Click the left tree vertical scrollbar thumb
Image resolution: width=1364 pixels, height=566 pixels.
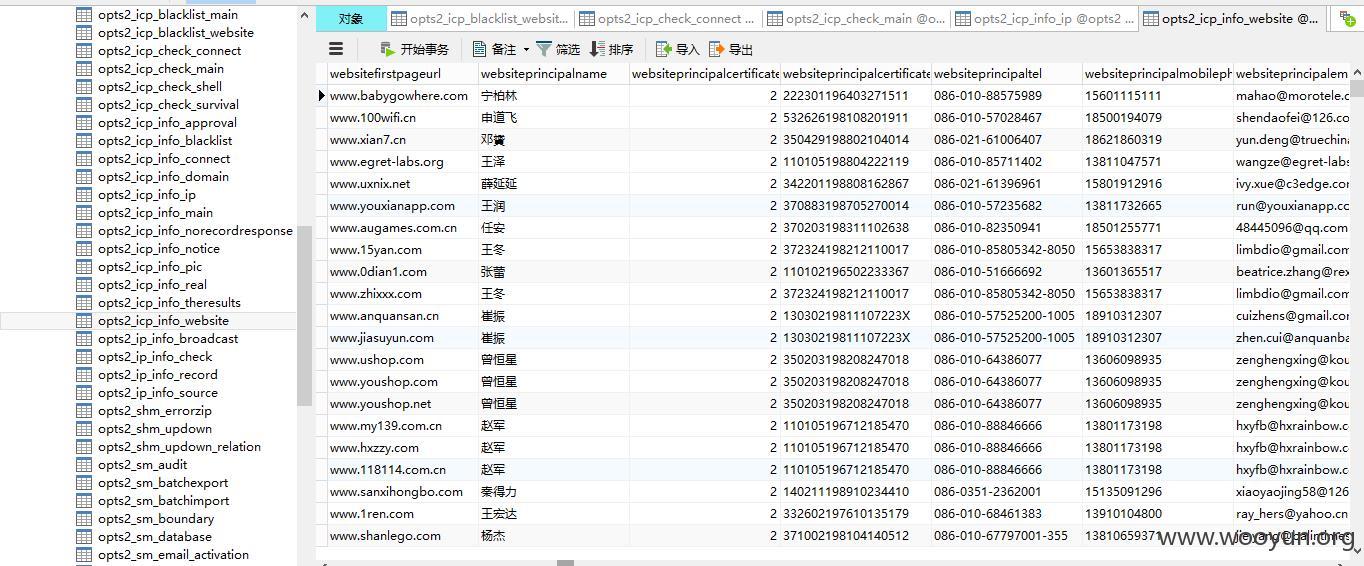304,314
